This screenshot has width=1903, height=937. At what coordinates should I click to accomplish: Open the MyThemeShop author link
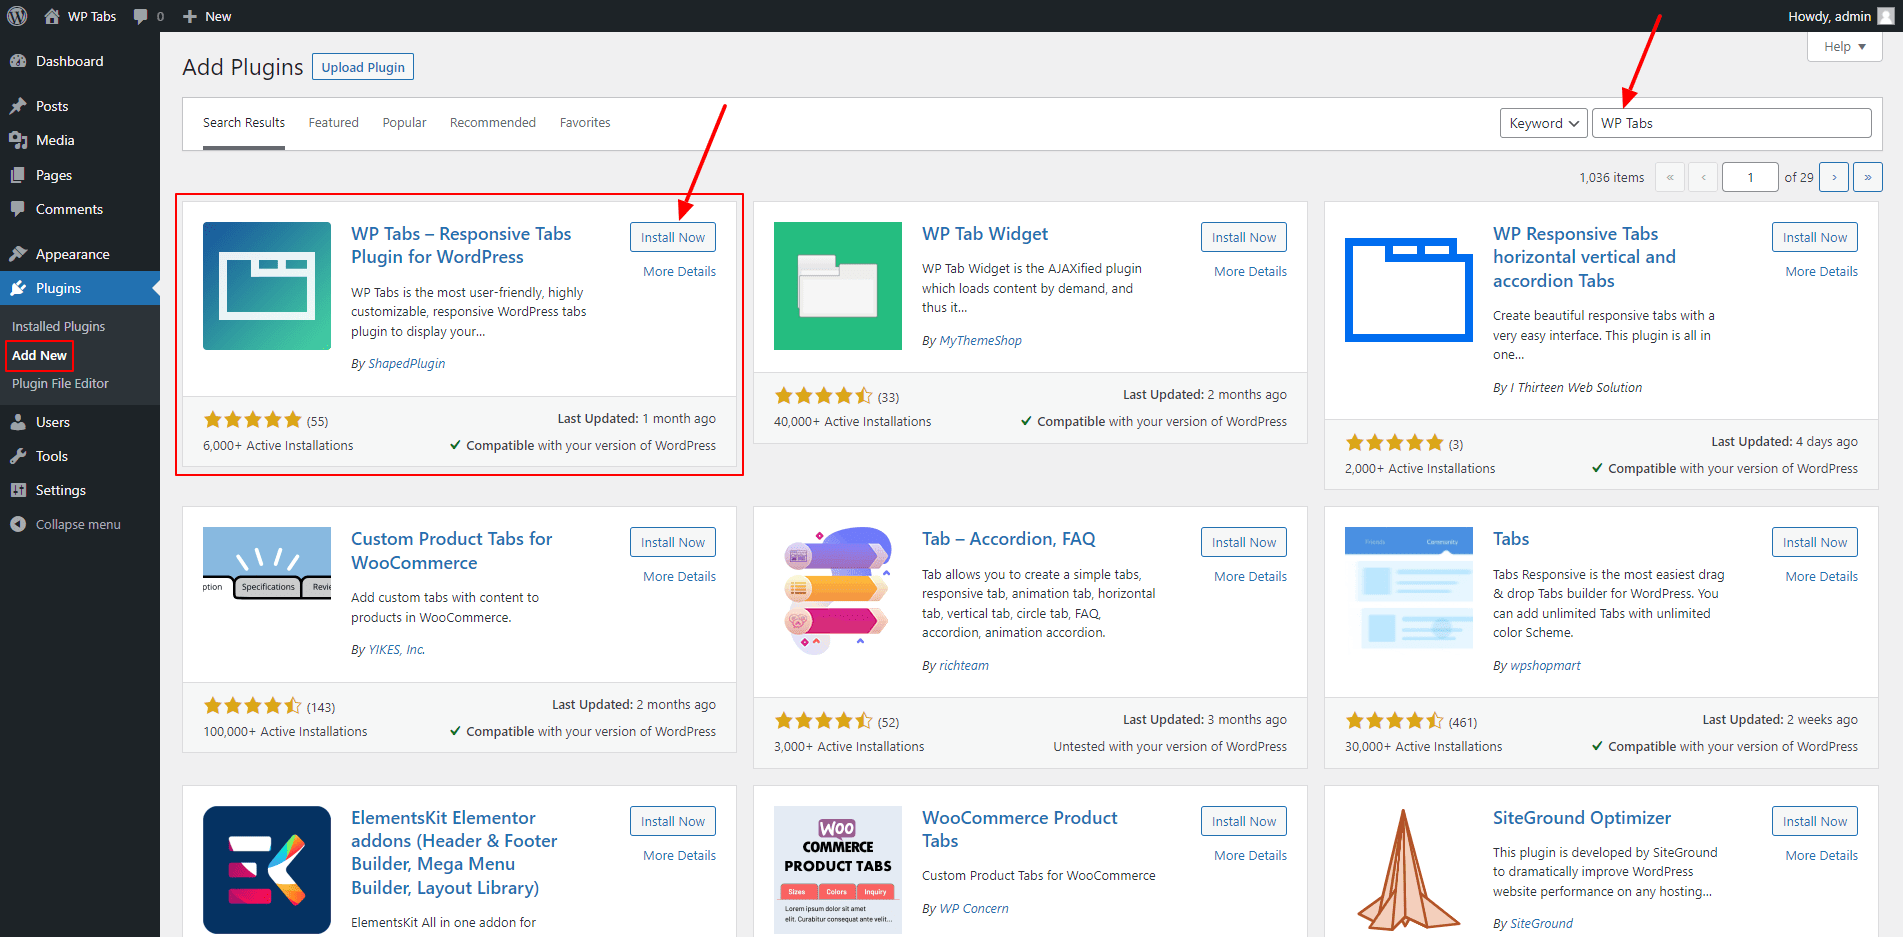980,340
